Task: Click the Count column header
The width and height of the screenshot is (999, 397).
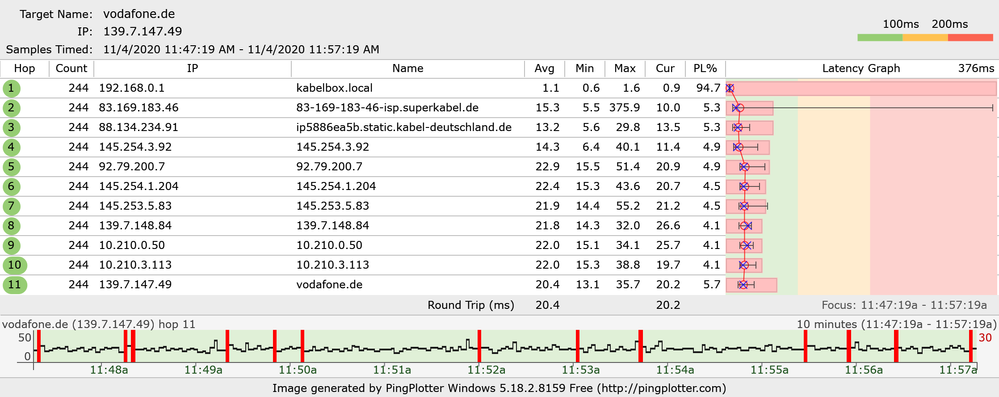Action: point(71,69)
